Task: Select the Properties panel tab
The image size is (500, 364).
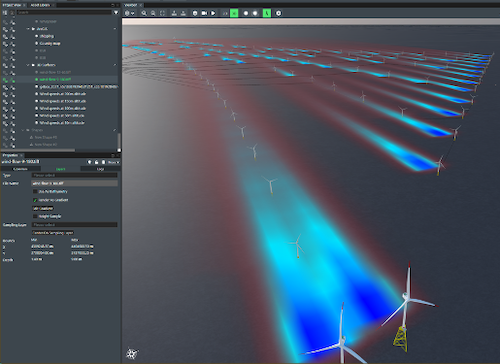Action: [x=10, y=155]
